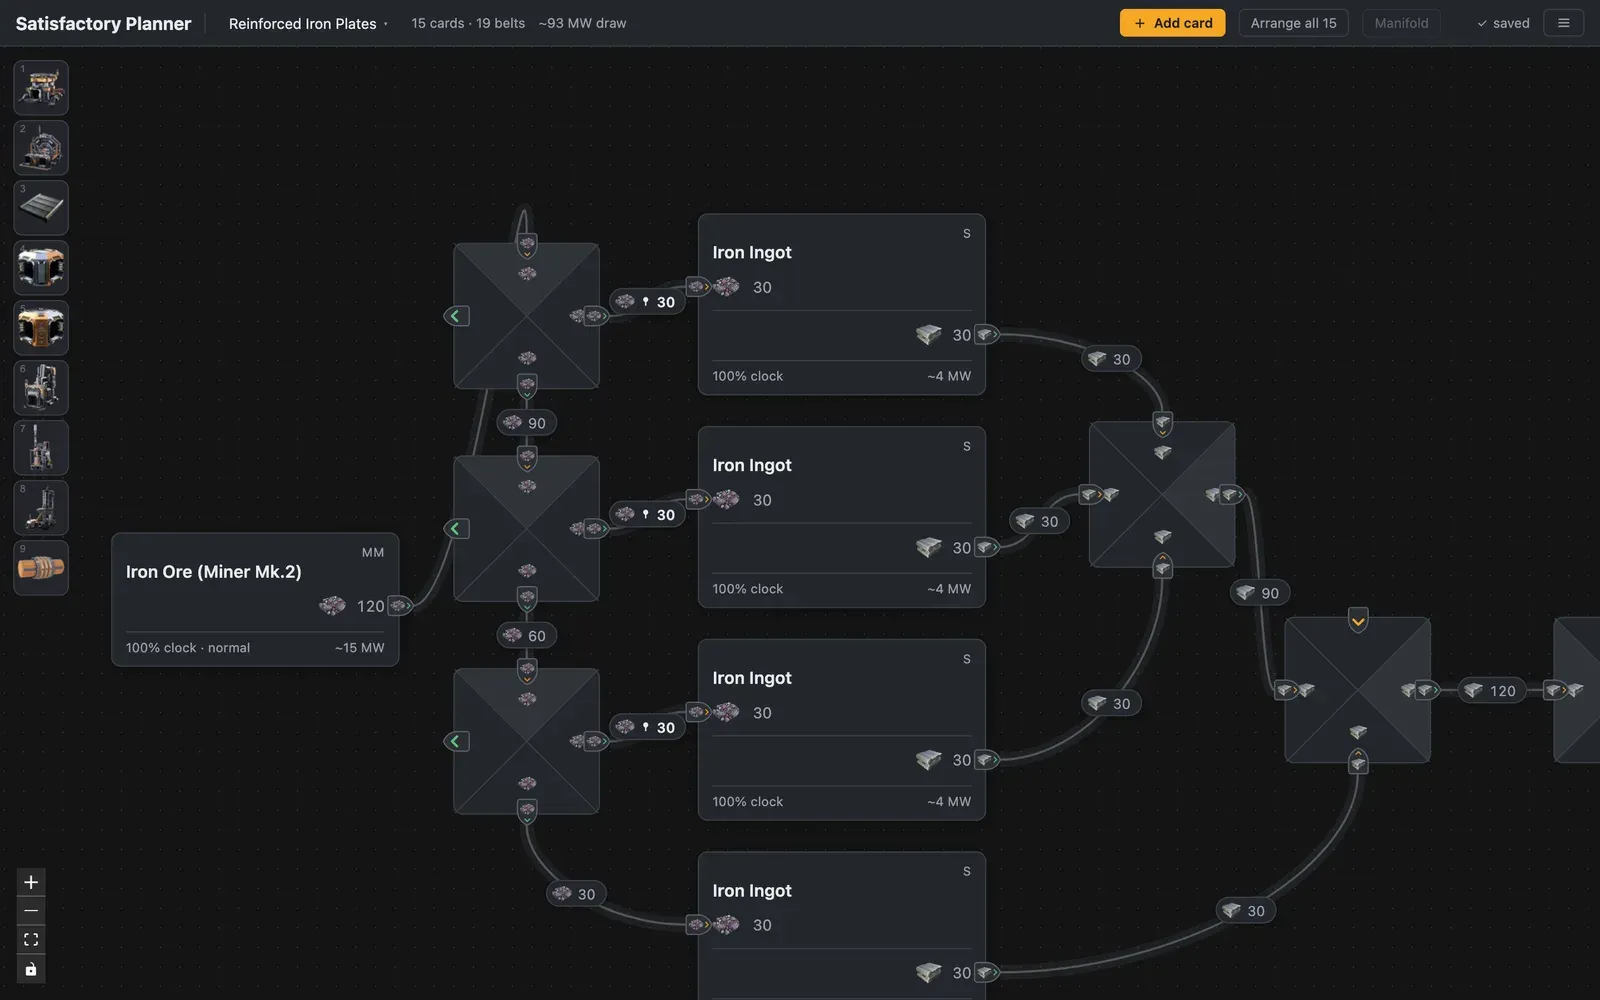Click the priority 30 belt label on top splitter

[647, 302]
